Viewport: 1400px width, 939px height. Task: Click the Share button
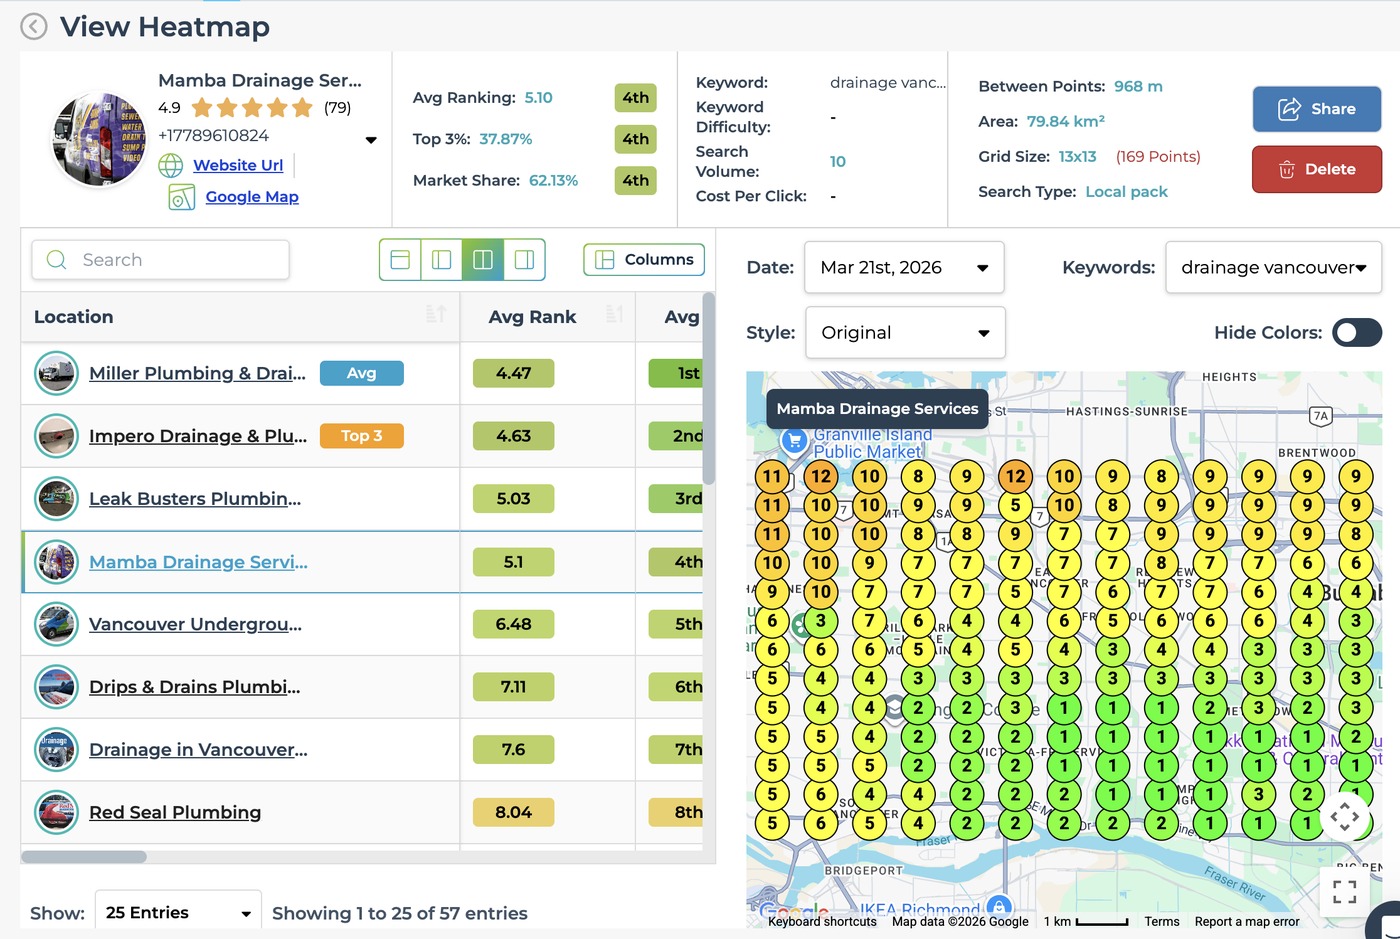pyautogui.click(x=1316, y=109)
